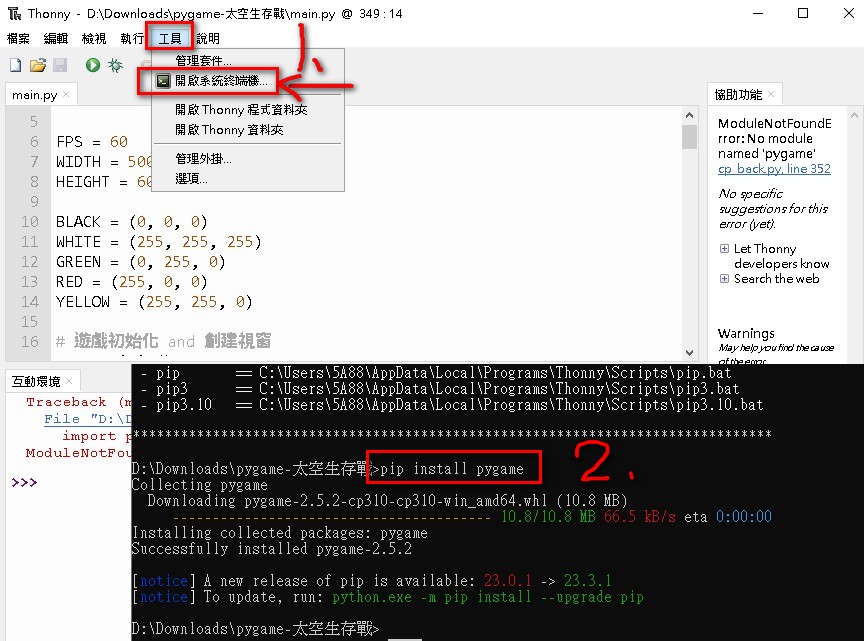
Task: Click pip3.10 path line in terminal
Action: coord(452,405)
